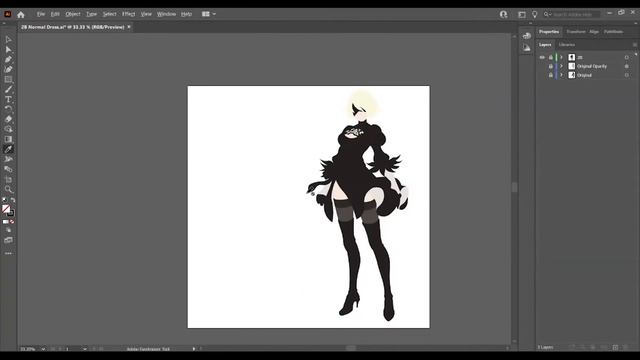Viewport: 640px width, 360px height.
Task: Select the Rectangle tool
Action: coord(8,79)
